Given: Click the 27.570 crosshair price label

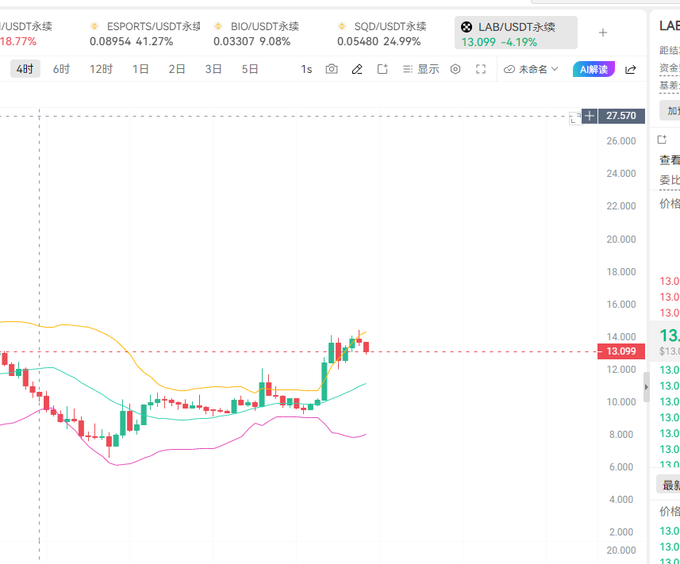Looking at the screenshot, I should (621, 116).
